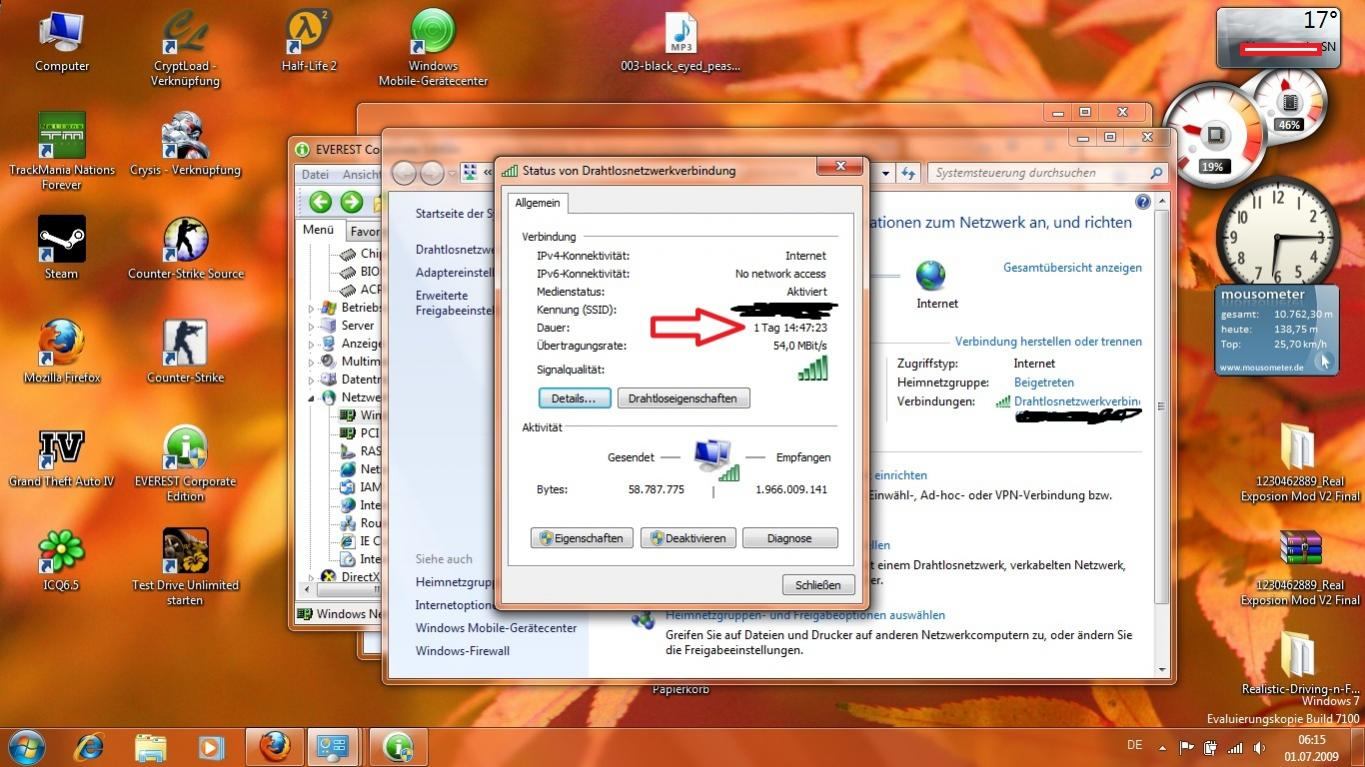Screen dimensions: 1365x767
Task: Click the Details... button
Action: (574, 398)
